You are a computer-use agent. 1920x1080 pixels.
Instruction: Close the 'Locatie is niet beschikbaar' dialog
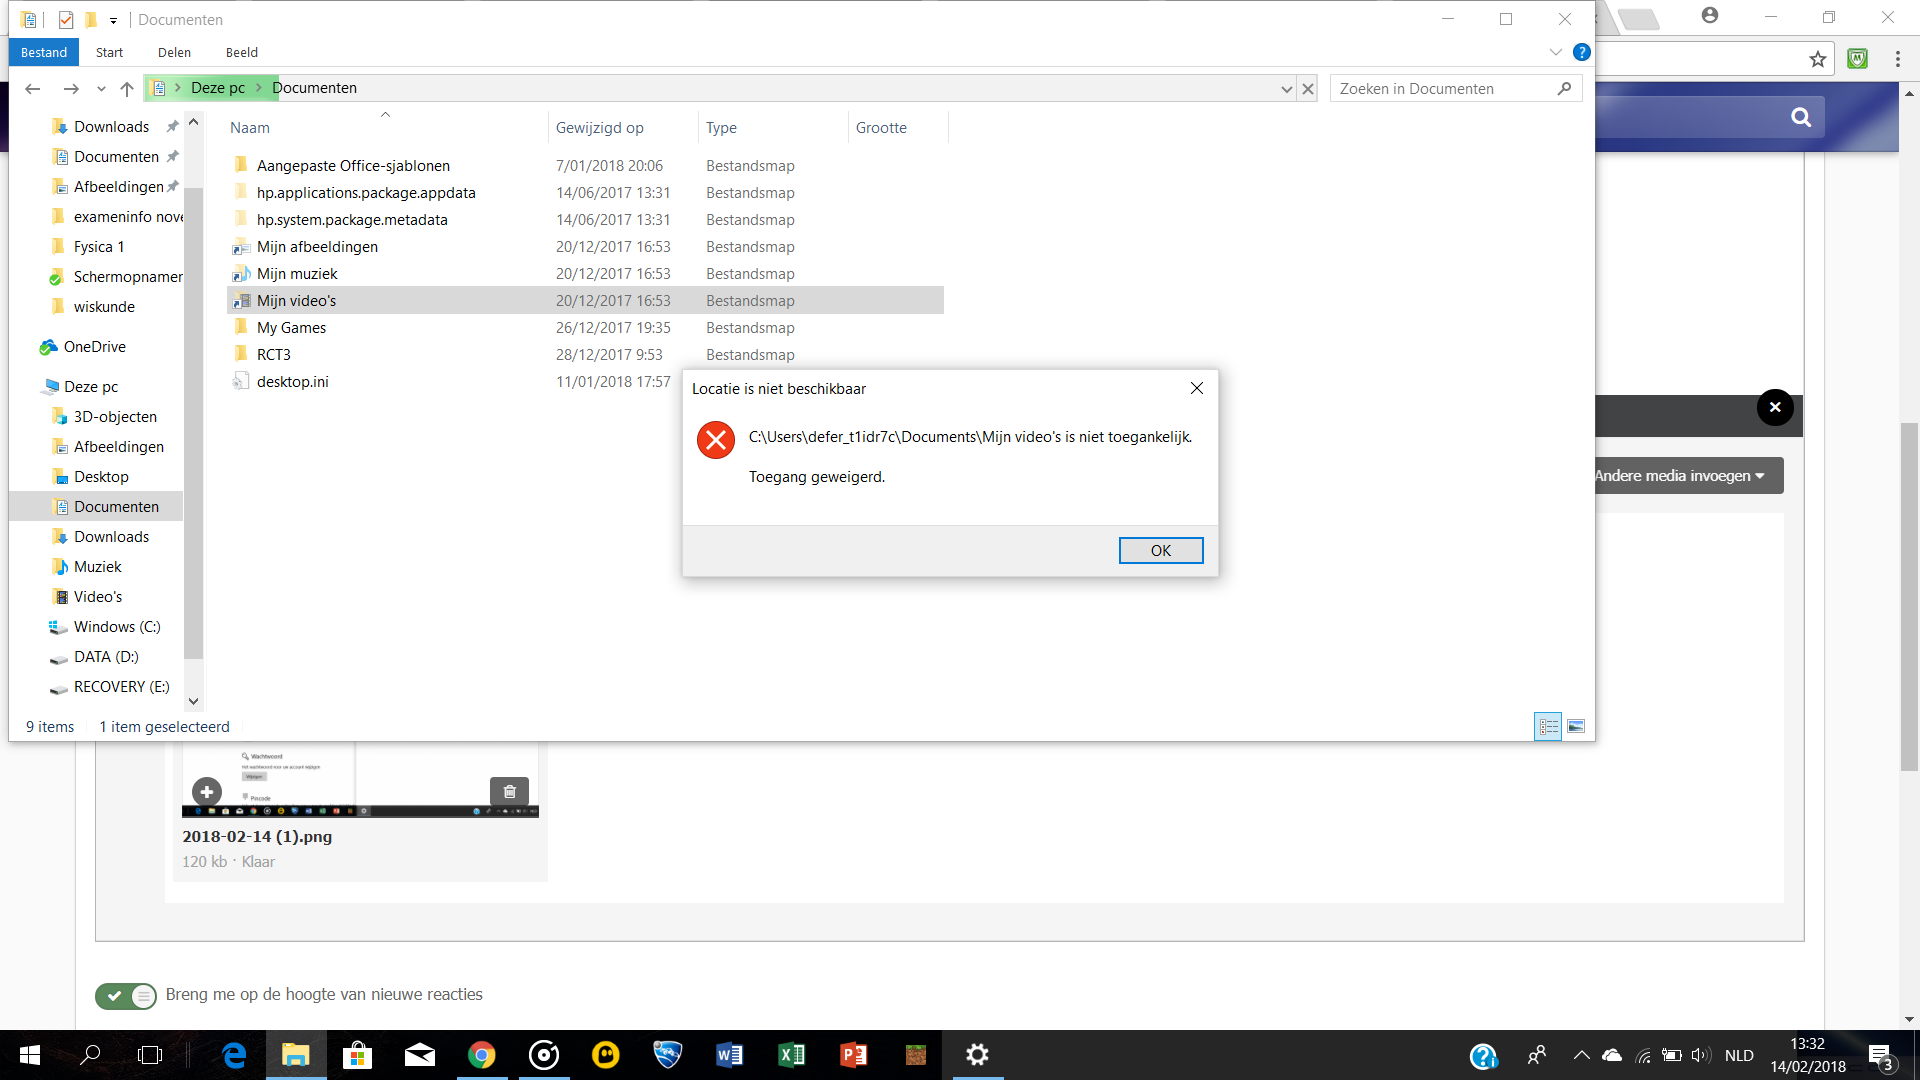[x=1196, y=388]
